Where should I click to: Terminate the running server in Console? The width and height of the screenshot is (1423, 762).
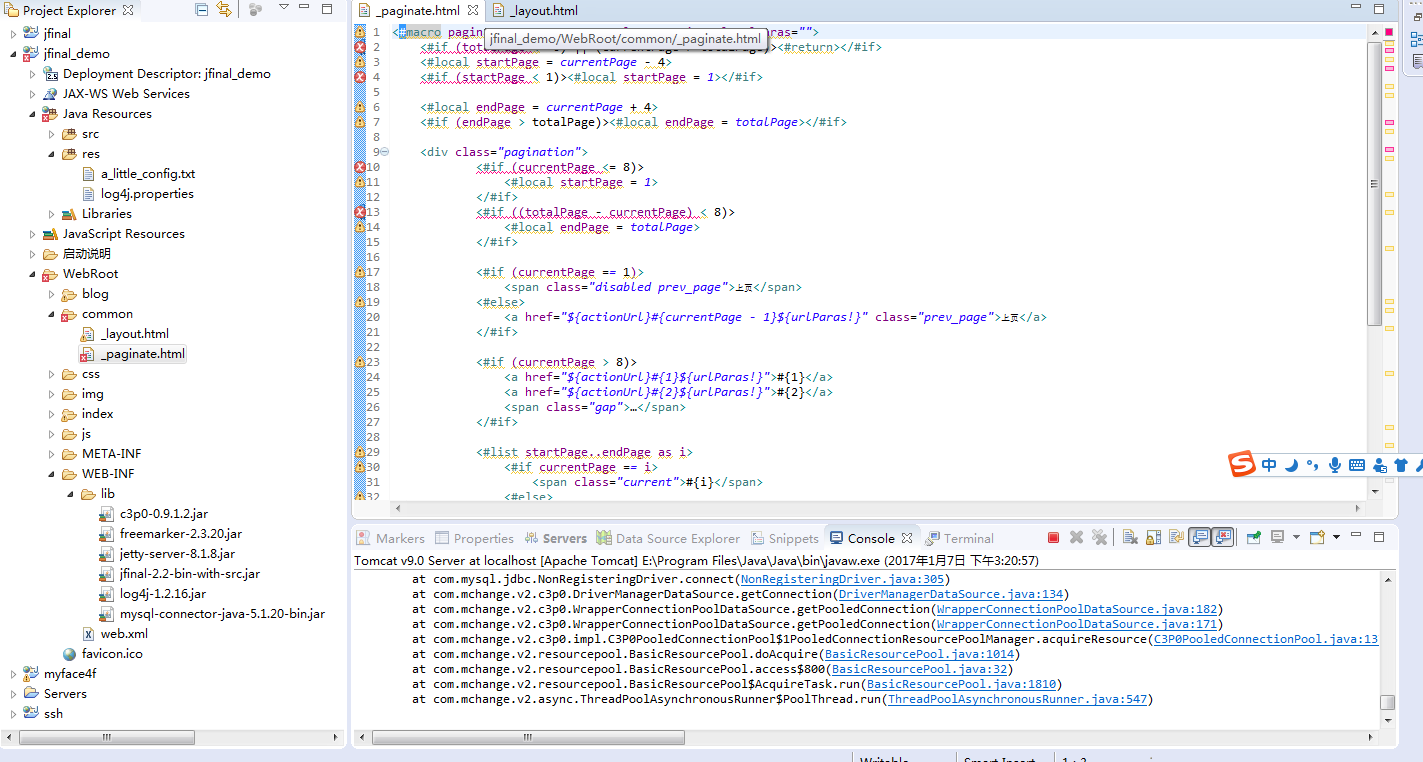pos(1053,537)
